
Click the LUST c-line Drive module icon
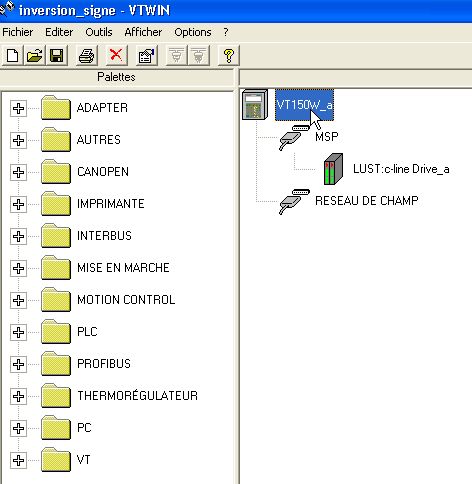333,169
